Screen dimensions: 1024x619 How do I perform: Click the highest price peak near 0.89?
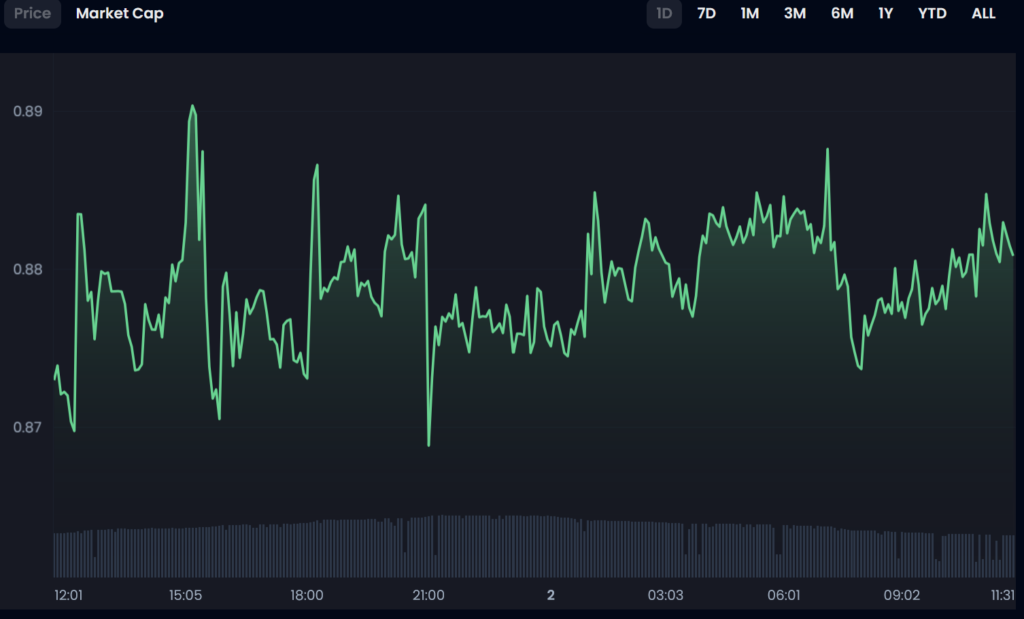pos(192,106)
